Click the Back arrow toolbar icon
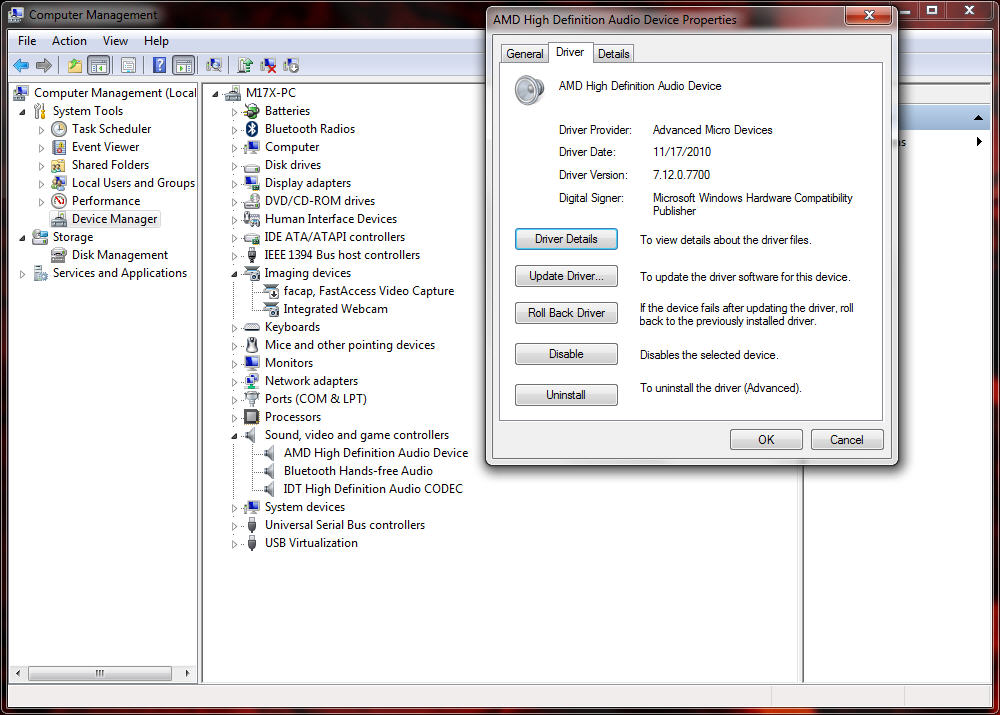1000x715 pixels. pyautogui.click(x=21, y=65)
